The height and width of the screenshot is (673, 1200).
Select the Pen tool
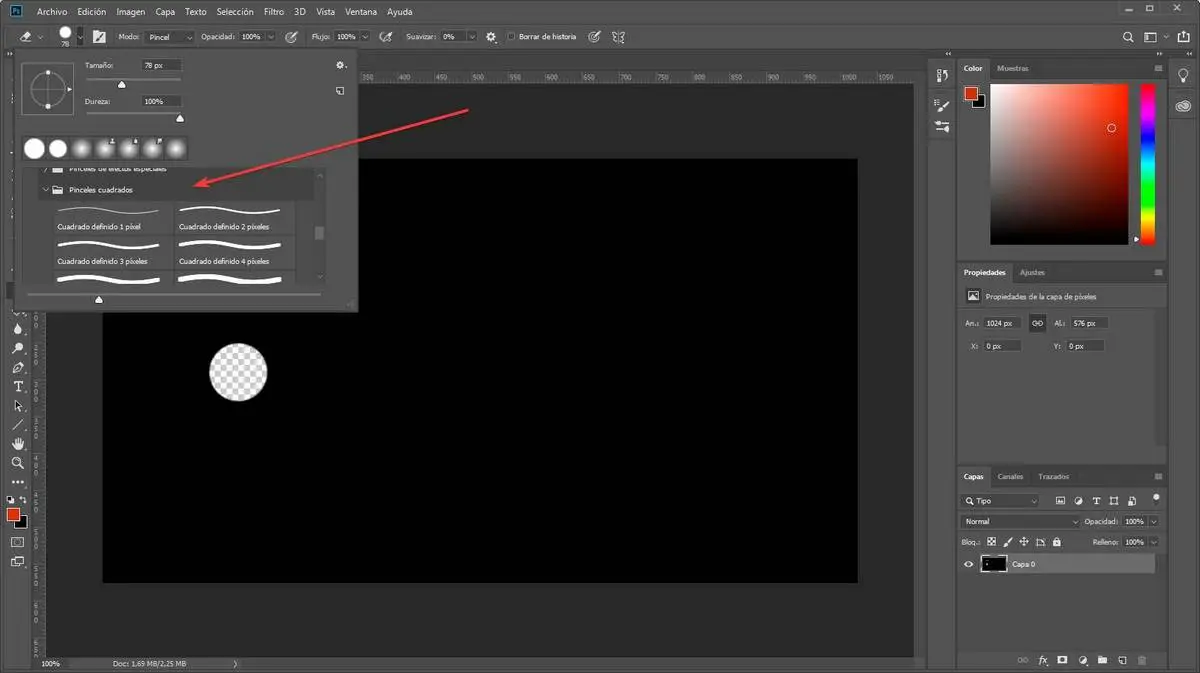point(17,368)
